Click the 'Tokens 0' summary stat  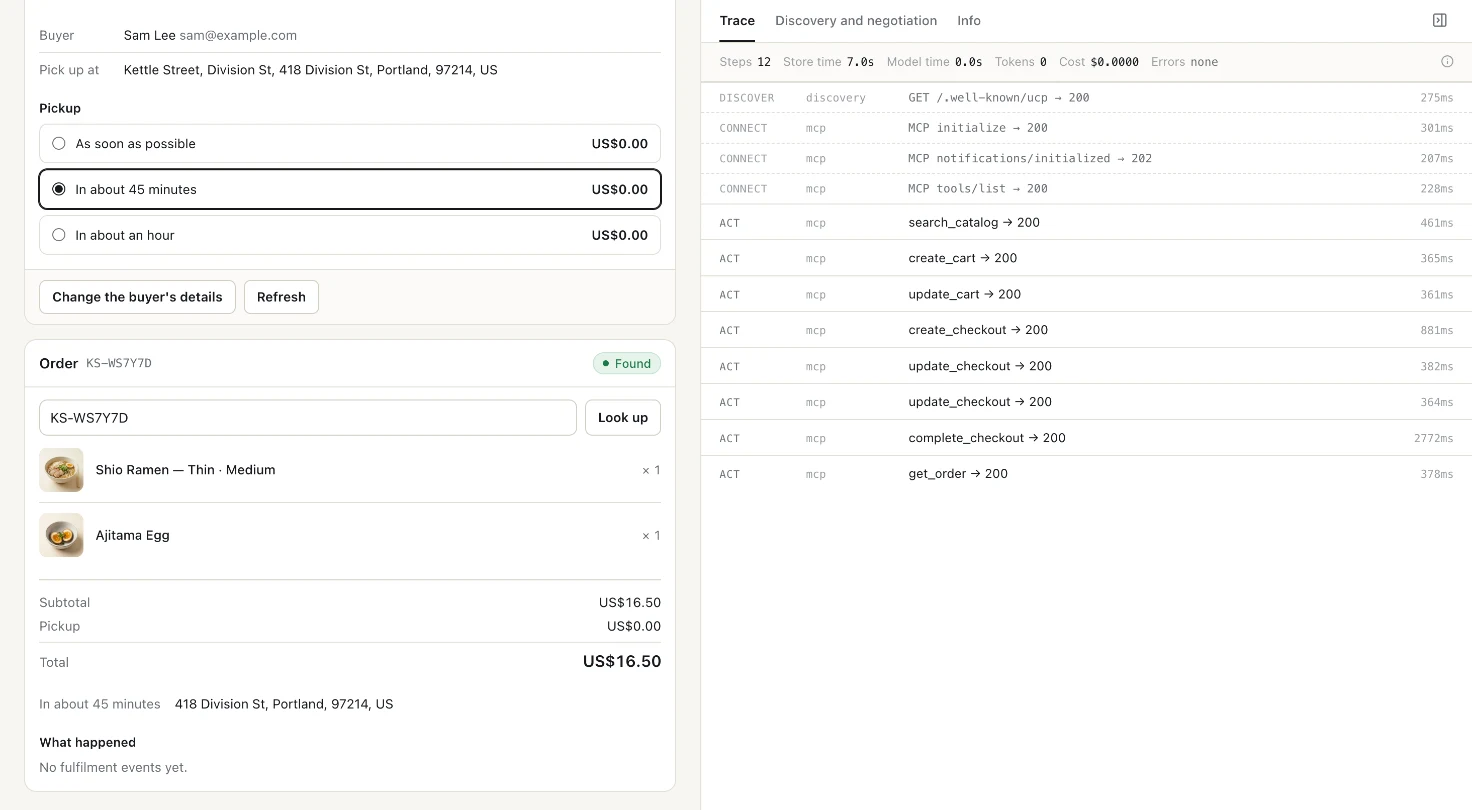(x=1021, y=62)
